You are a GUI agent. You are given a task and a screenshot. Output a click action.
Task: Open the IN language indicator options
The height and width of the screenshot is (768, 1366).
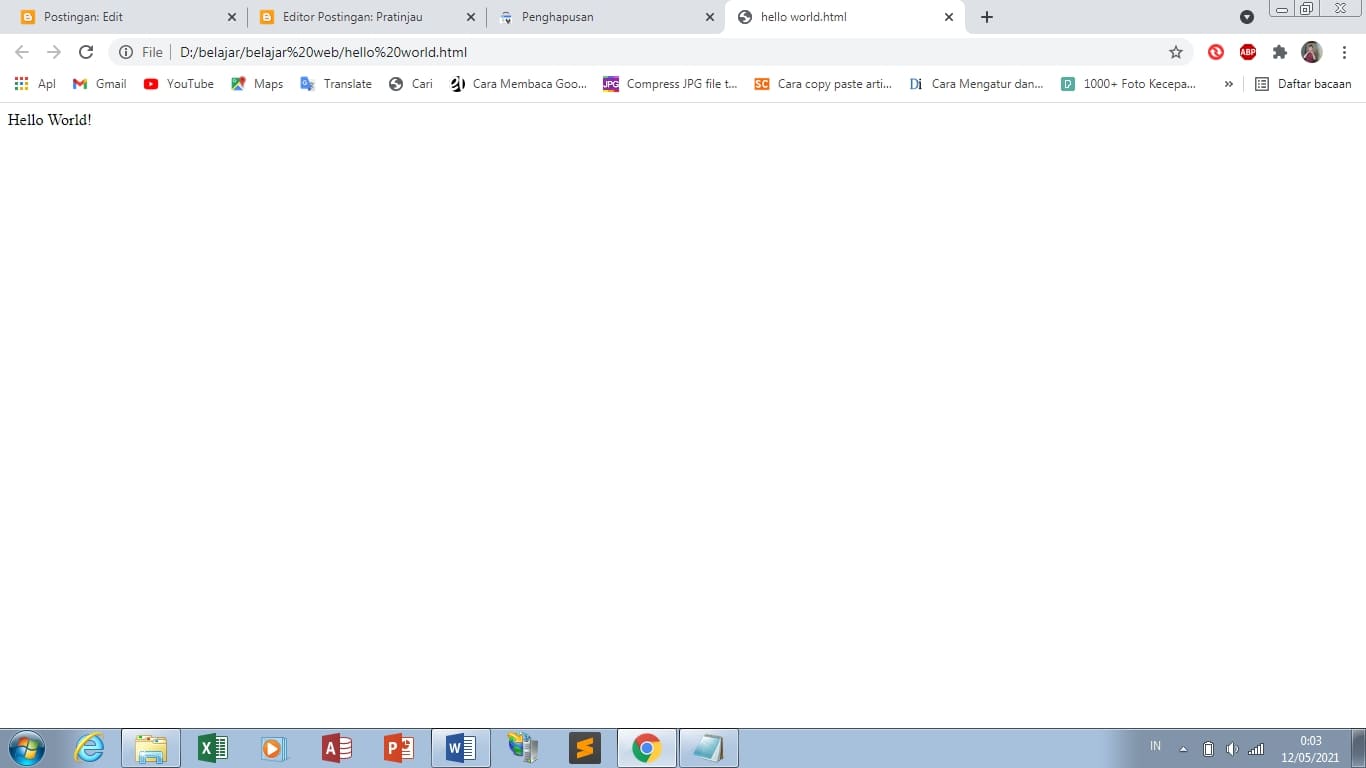click(x=1154, y=745)
